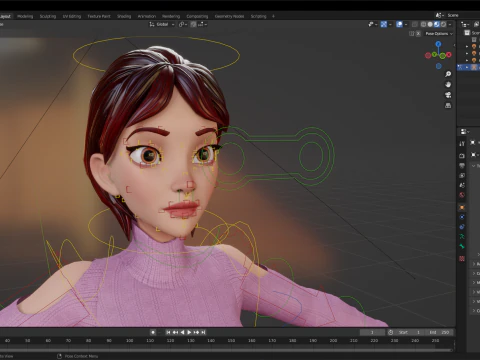
Task: Open the Object properties tab
Action: (x=462, y=207)
